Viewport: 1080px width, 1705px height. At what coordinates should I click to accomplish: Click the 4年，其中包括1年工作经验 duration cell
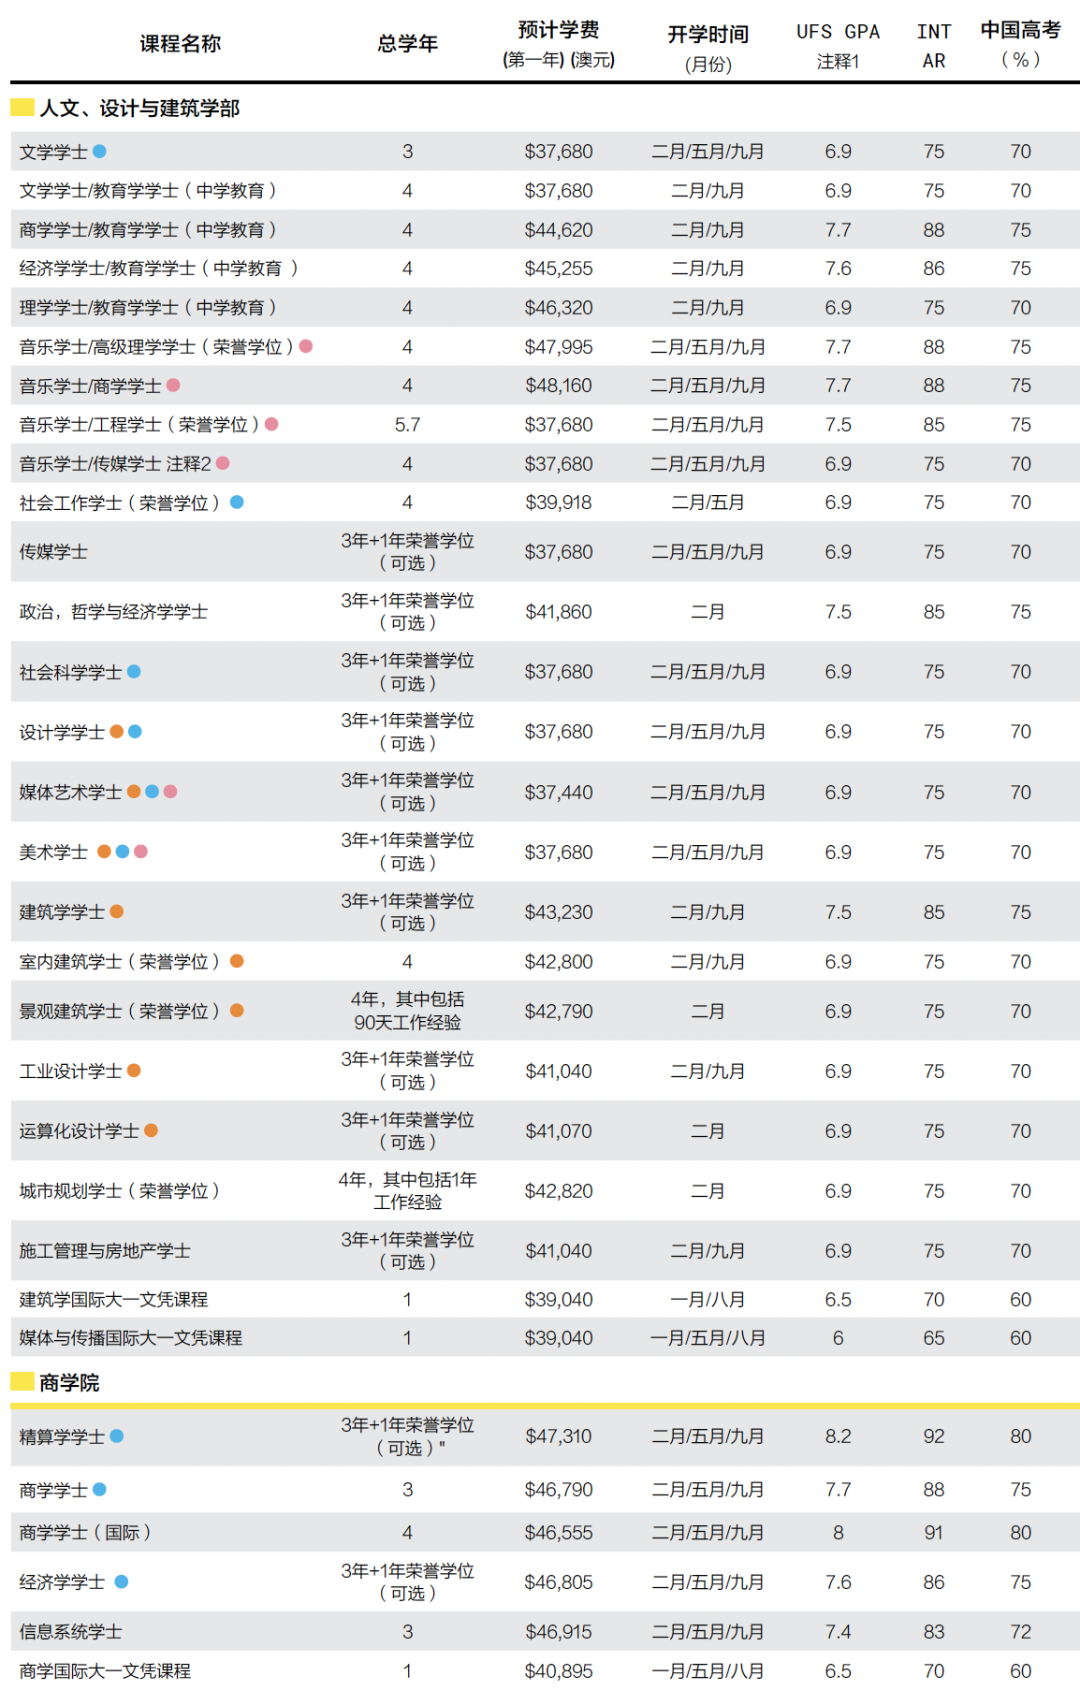point(408,1191)
